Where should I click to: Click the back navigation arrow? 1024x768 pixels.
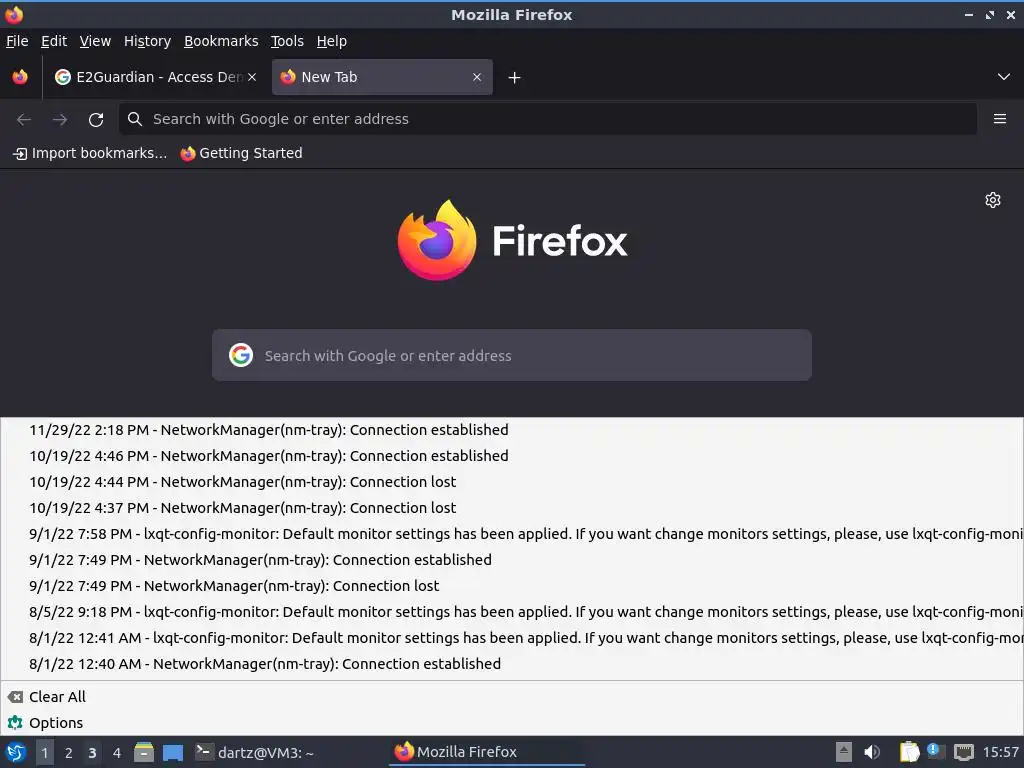pyautogui.click(x=24, y=120)
